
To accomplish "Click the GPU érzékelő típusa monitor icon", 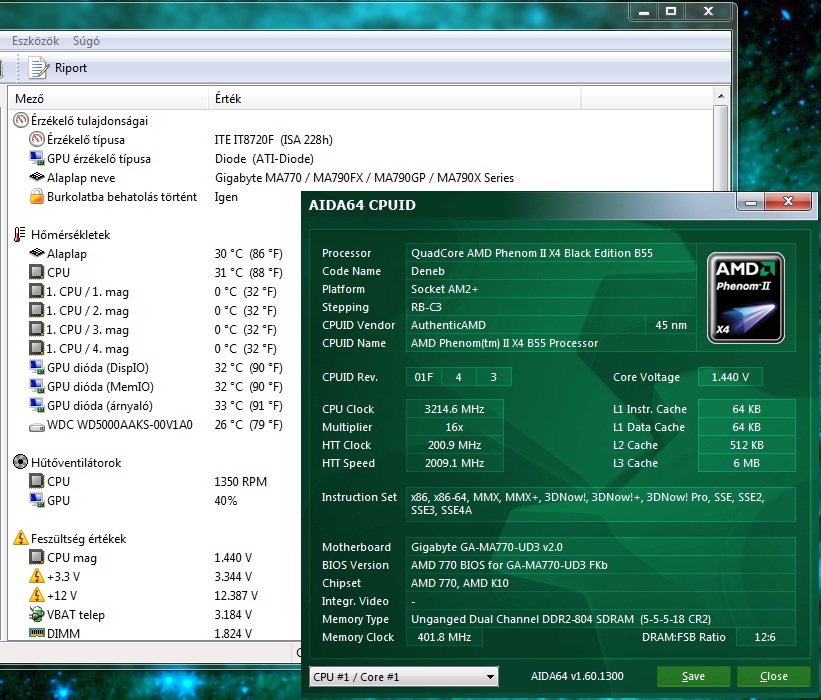I will tap(37, 158).
